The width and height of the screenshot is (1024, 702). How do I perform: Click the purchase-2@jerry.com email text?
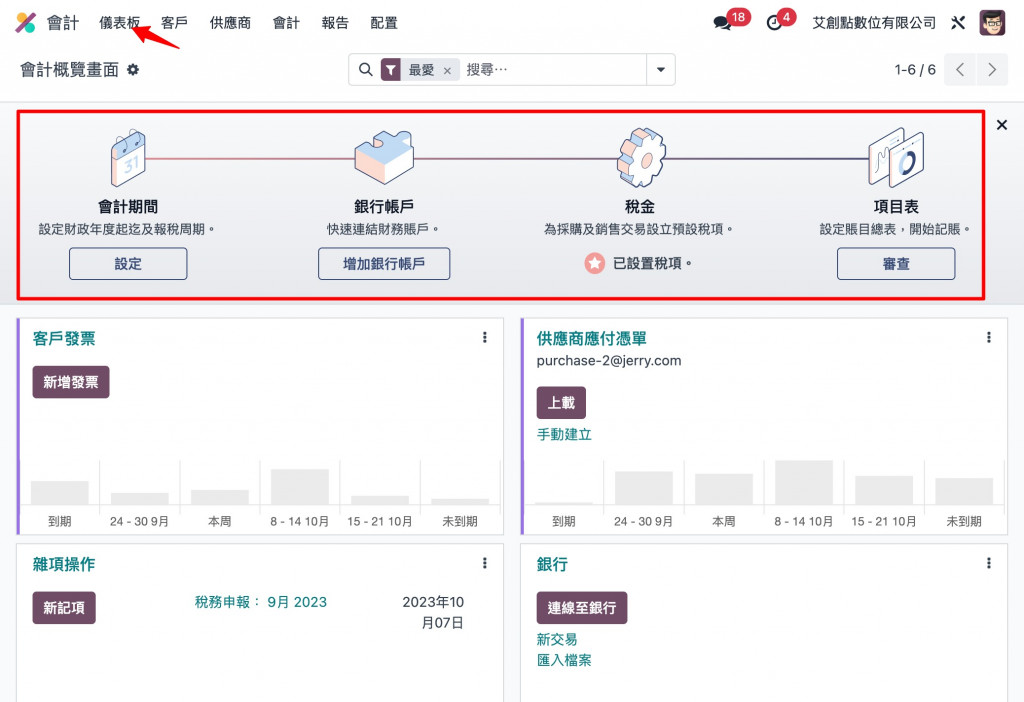(x=609, y=360)
